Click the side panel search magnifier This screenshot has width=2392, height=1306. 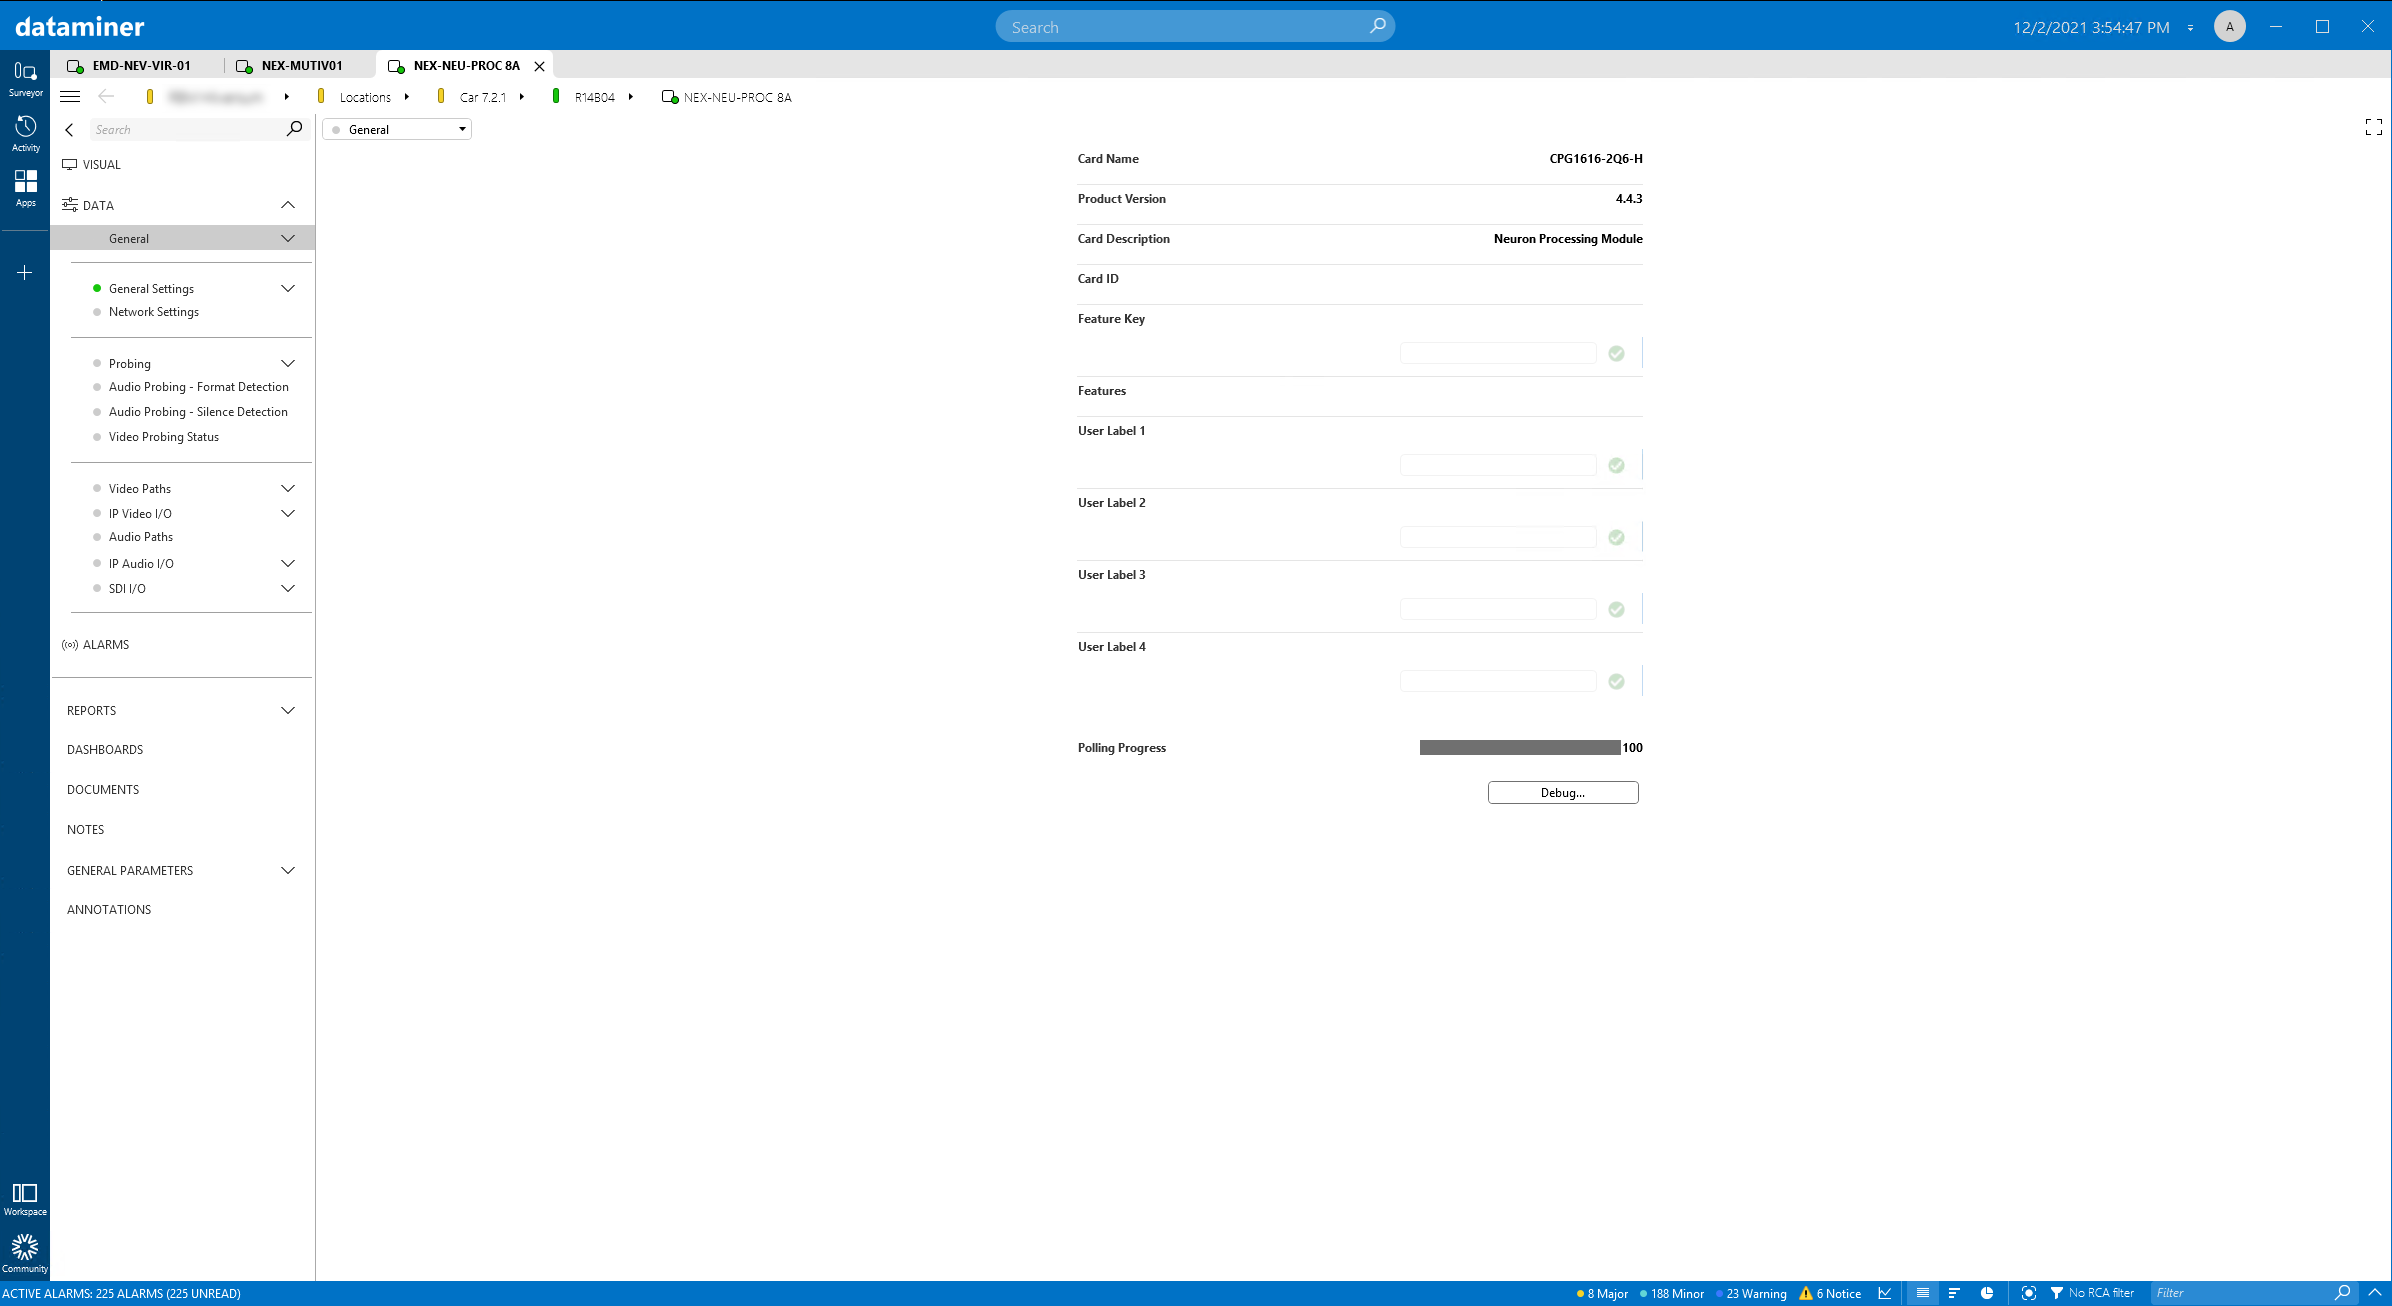pyautogui.click(x=294, y=129)
